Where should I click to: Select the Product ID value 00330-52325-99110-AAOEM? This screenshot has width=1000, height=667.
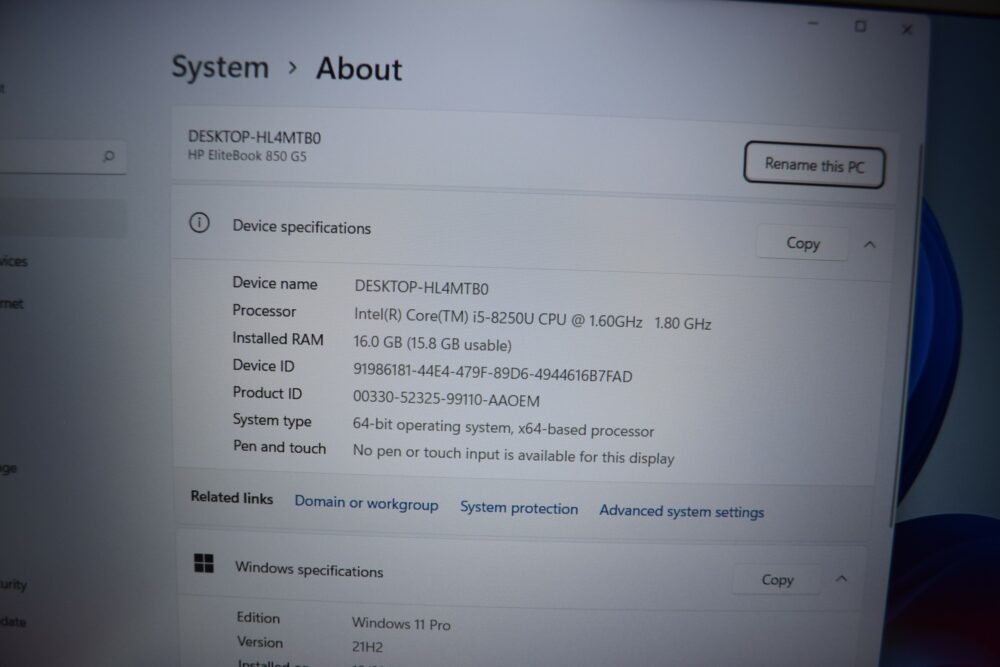[x=446, y=399]
